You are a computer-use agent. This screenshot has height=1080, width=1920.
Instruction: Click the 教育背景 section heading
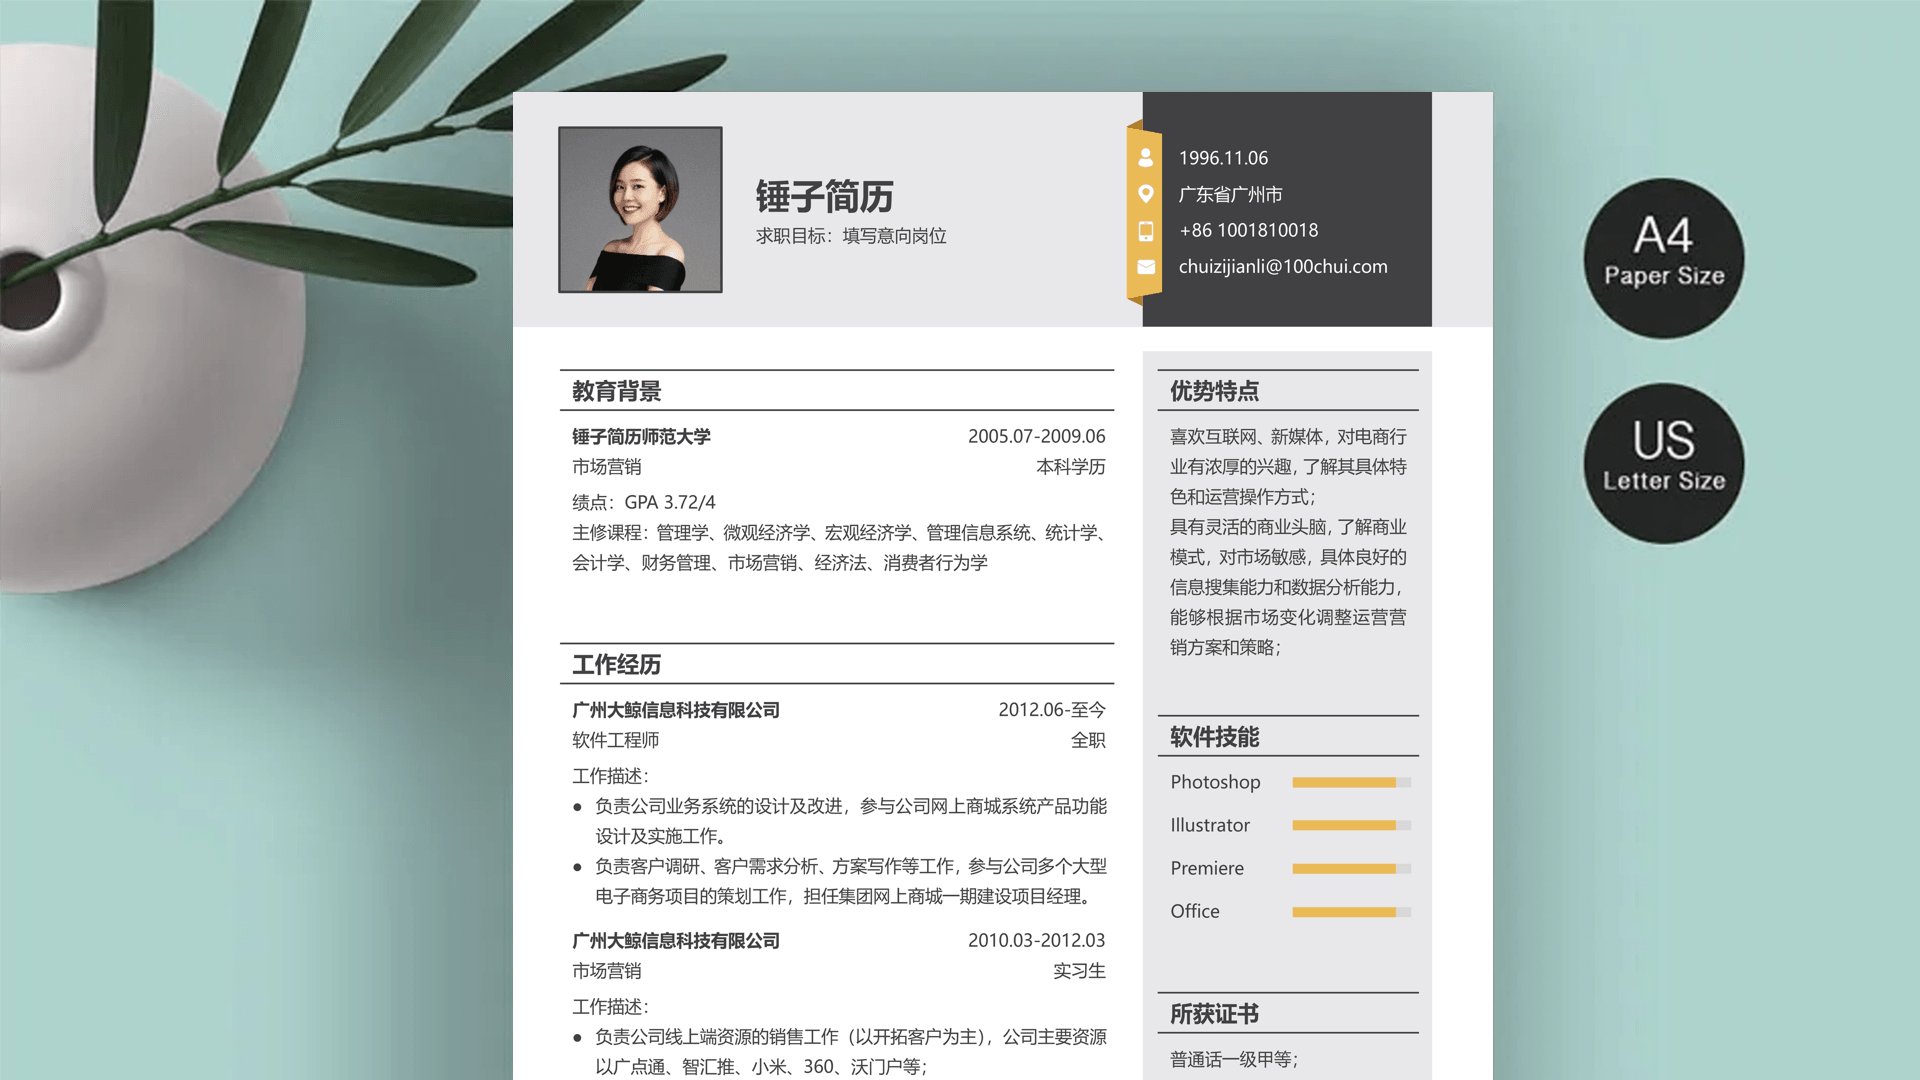[x=617, y=391]
